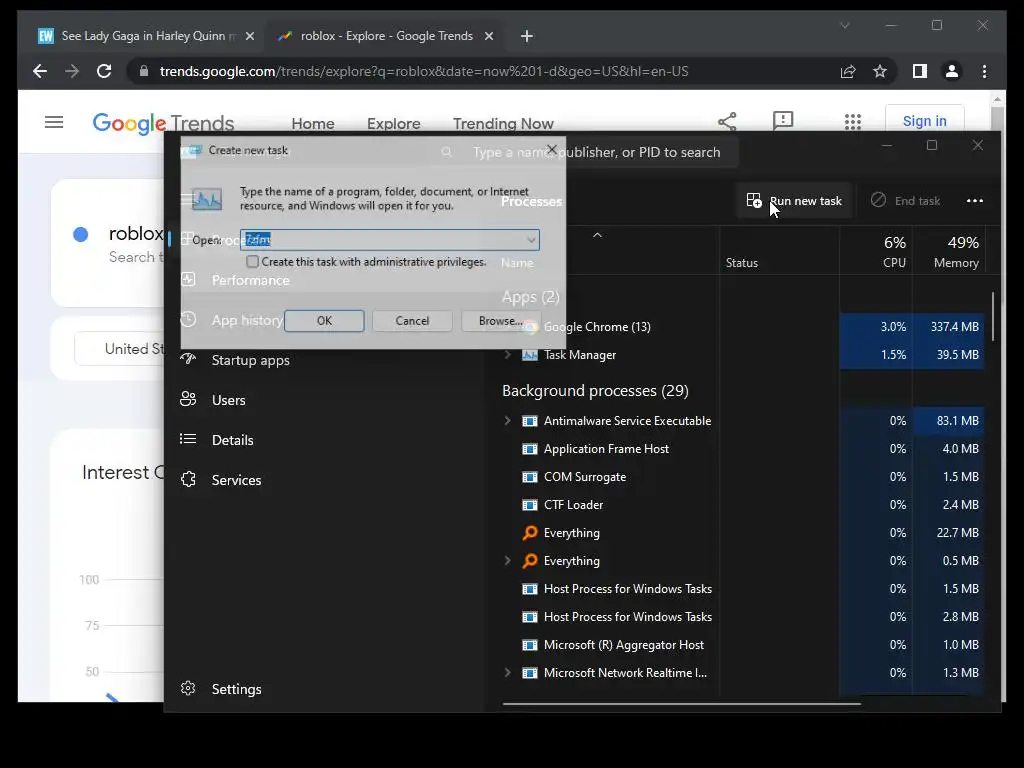Click Task Manager horizontal scrollbar
Screen dimensions: 1024x768
click(x=681, y=704)
